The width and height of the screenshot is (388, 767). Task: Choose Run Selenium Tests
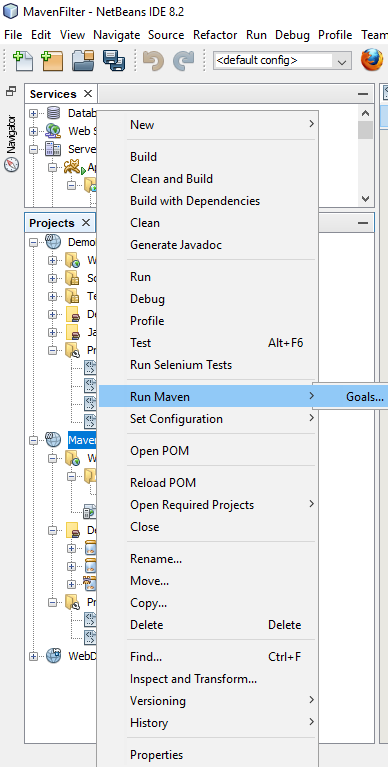[208, 365]
